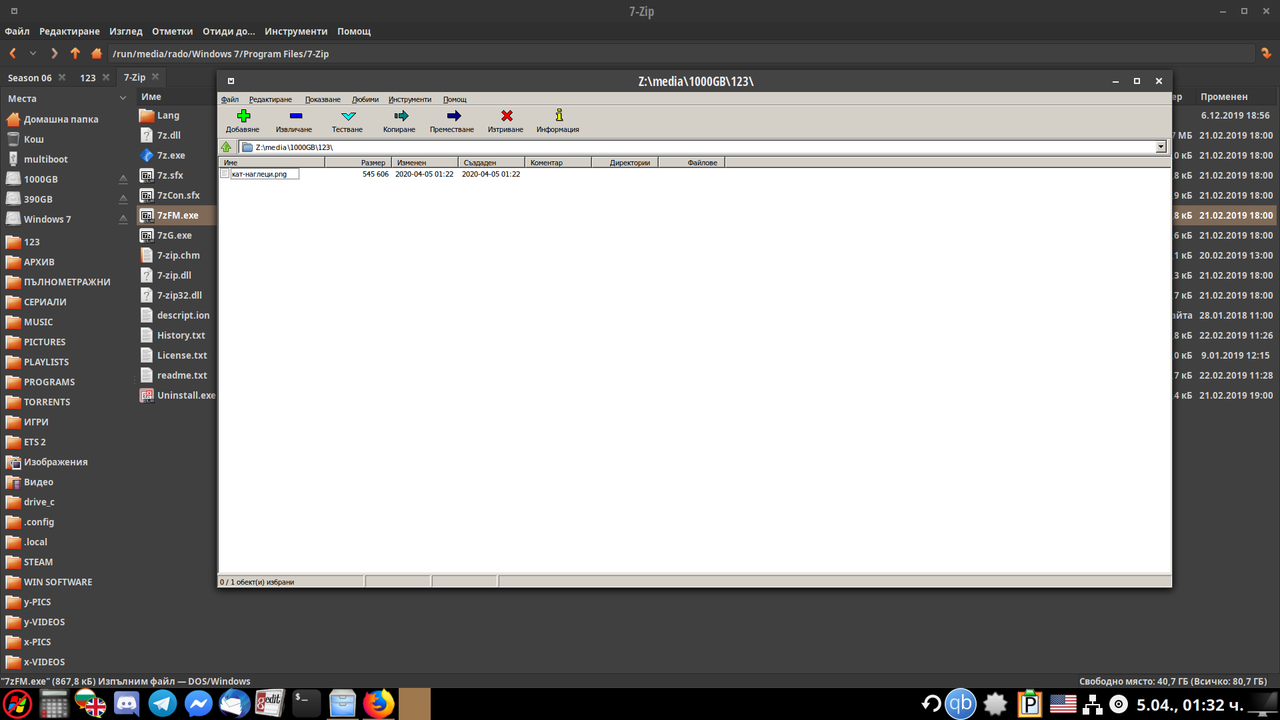Click the Тестване (Test) icon
1280x720 pixels.
[348, 116]
